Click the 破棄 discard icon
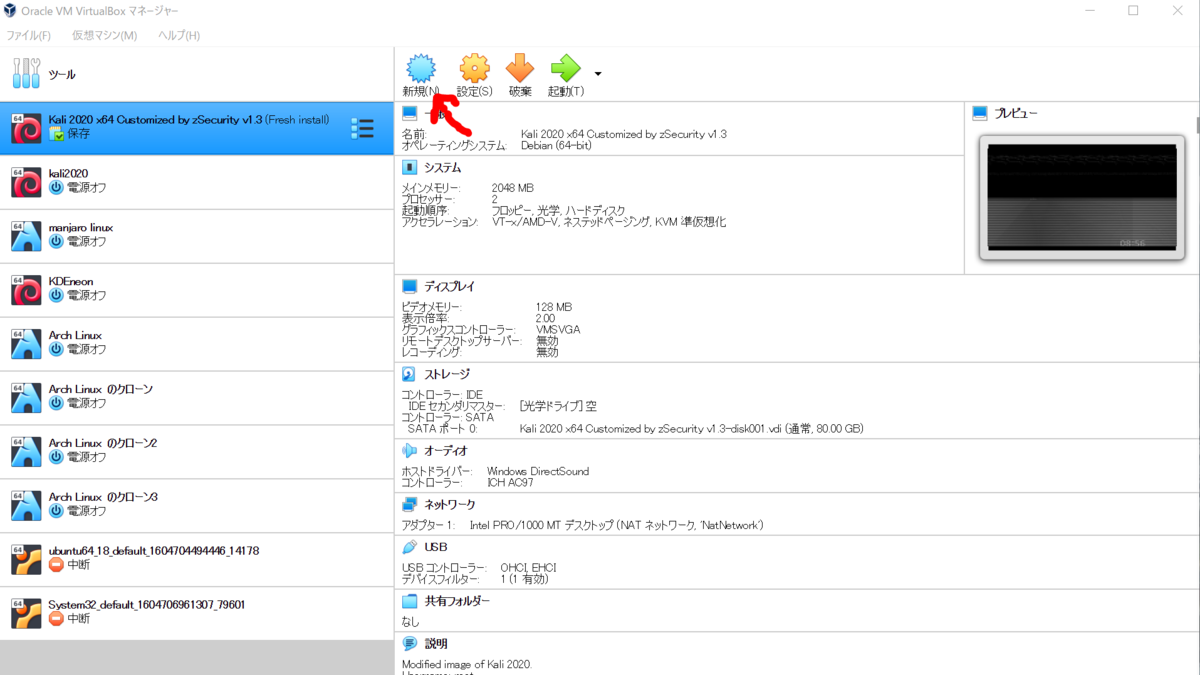The height and width of the screenshot is (675, 1200). click(x=519, y=66)
